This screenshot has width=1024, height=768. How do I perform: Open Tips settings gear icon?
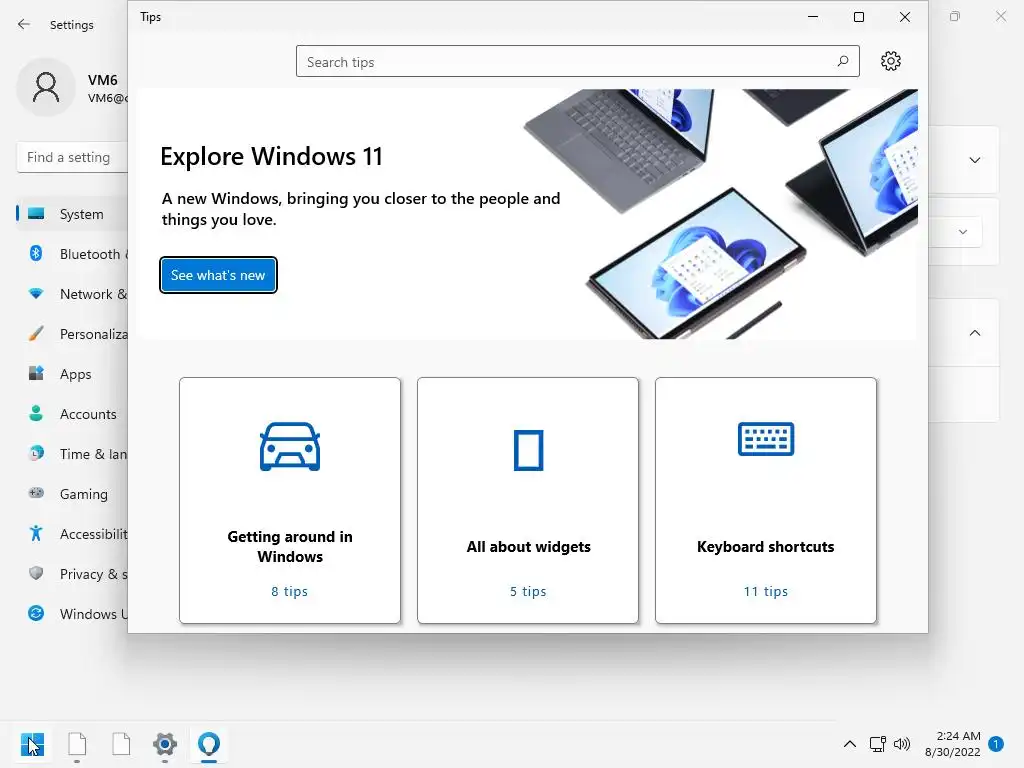891,61
